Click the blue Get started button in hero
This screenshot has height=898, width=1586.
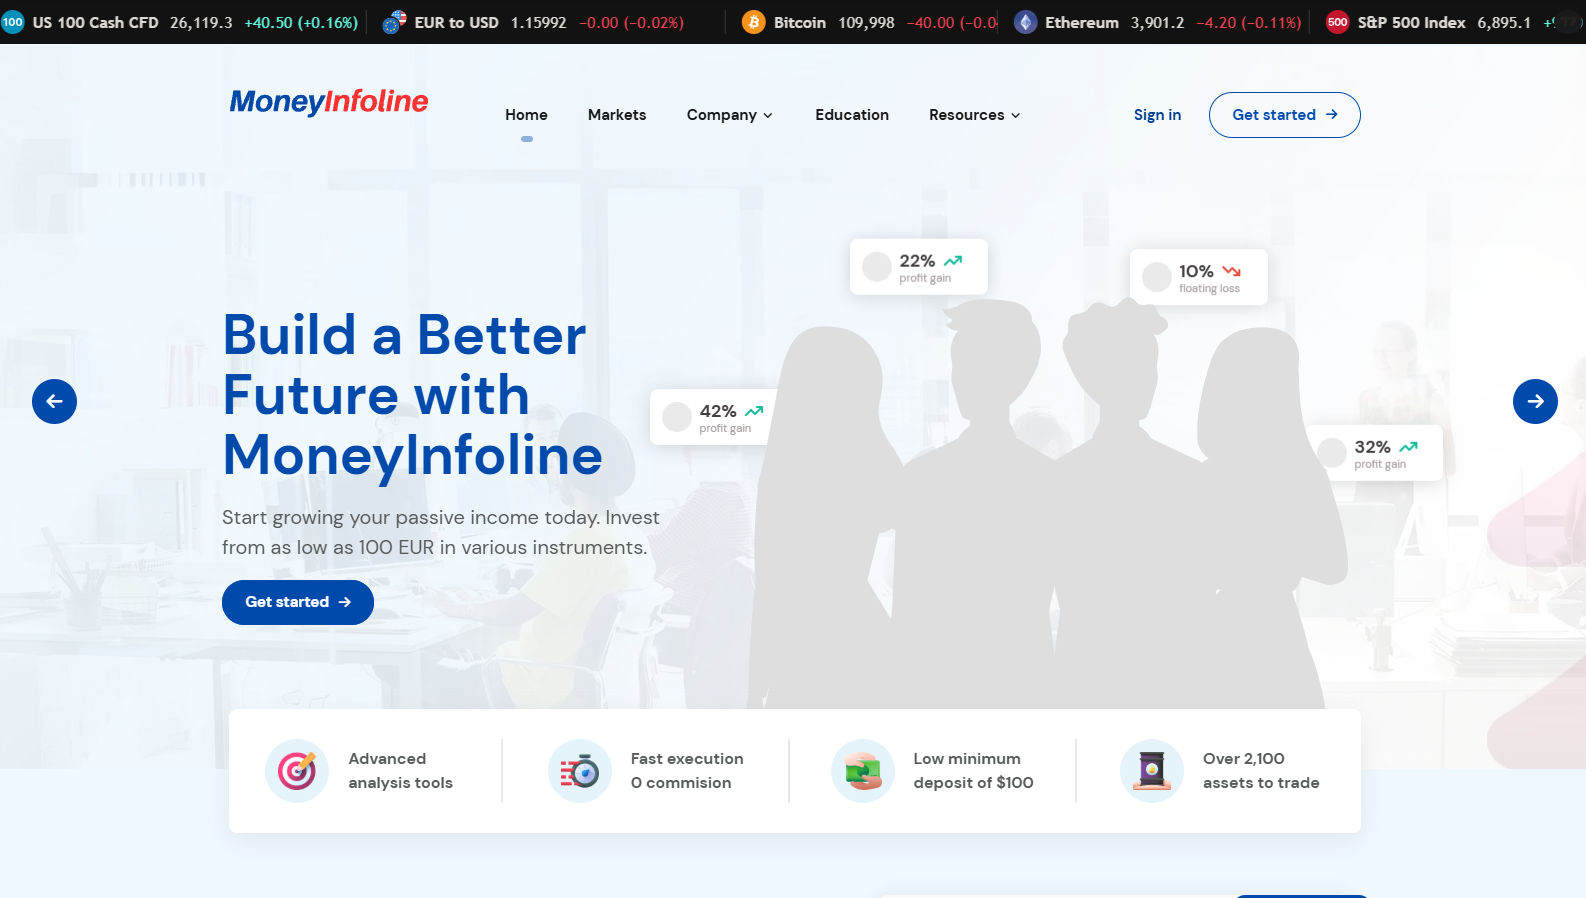(298, 602)
